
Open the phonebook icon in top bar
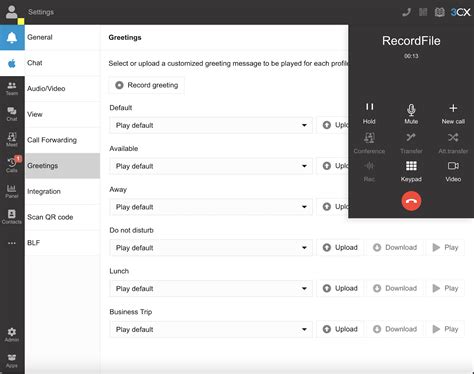point(440,12)
